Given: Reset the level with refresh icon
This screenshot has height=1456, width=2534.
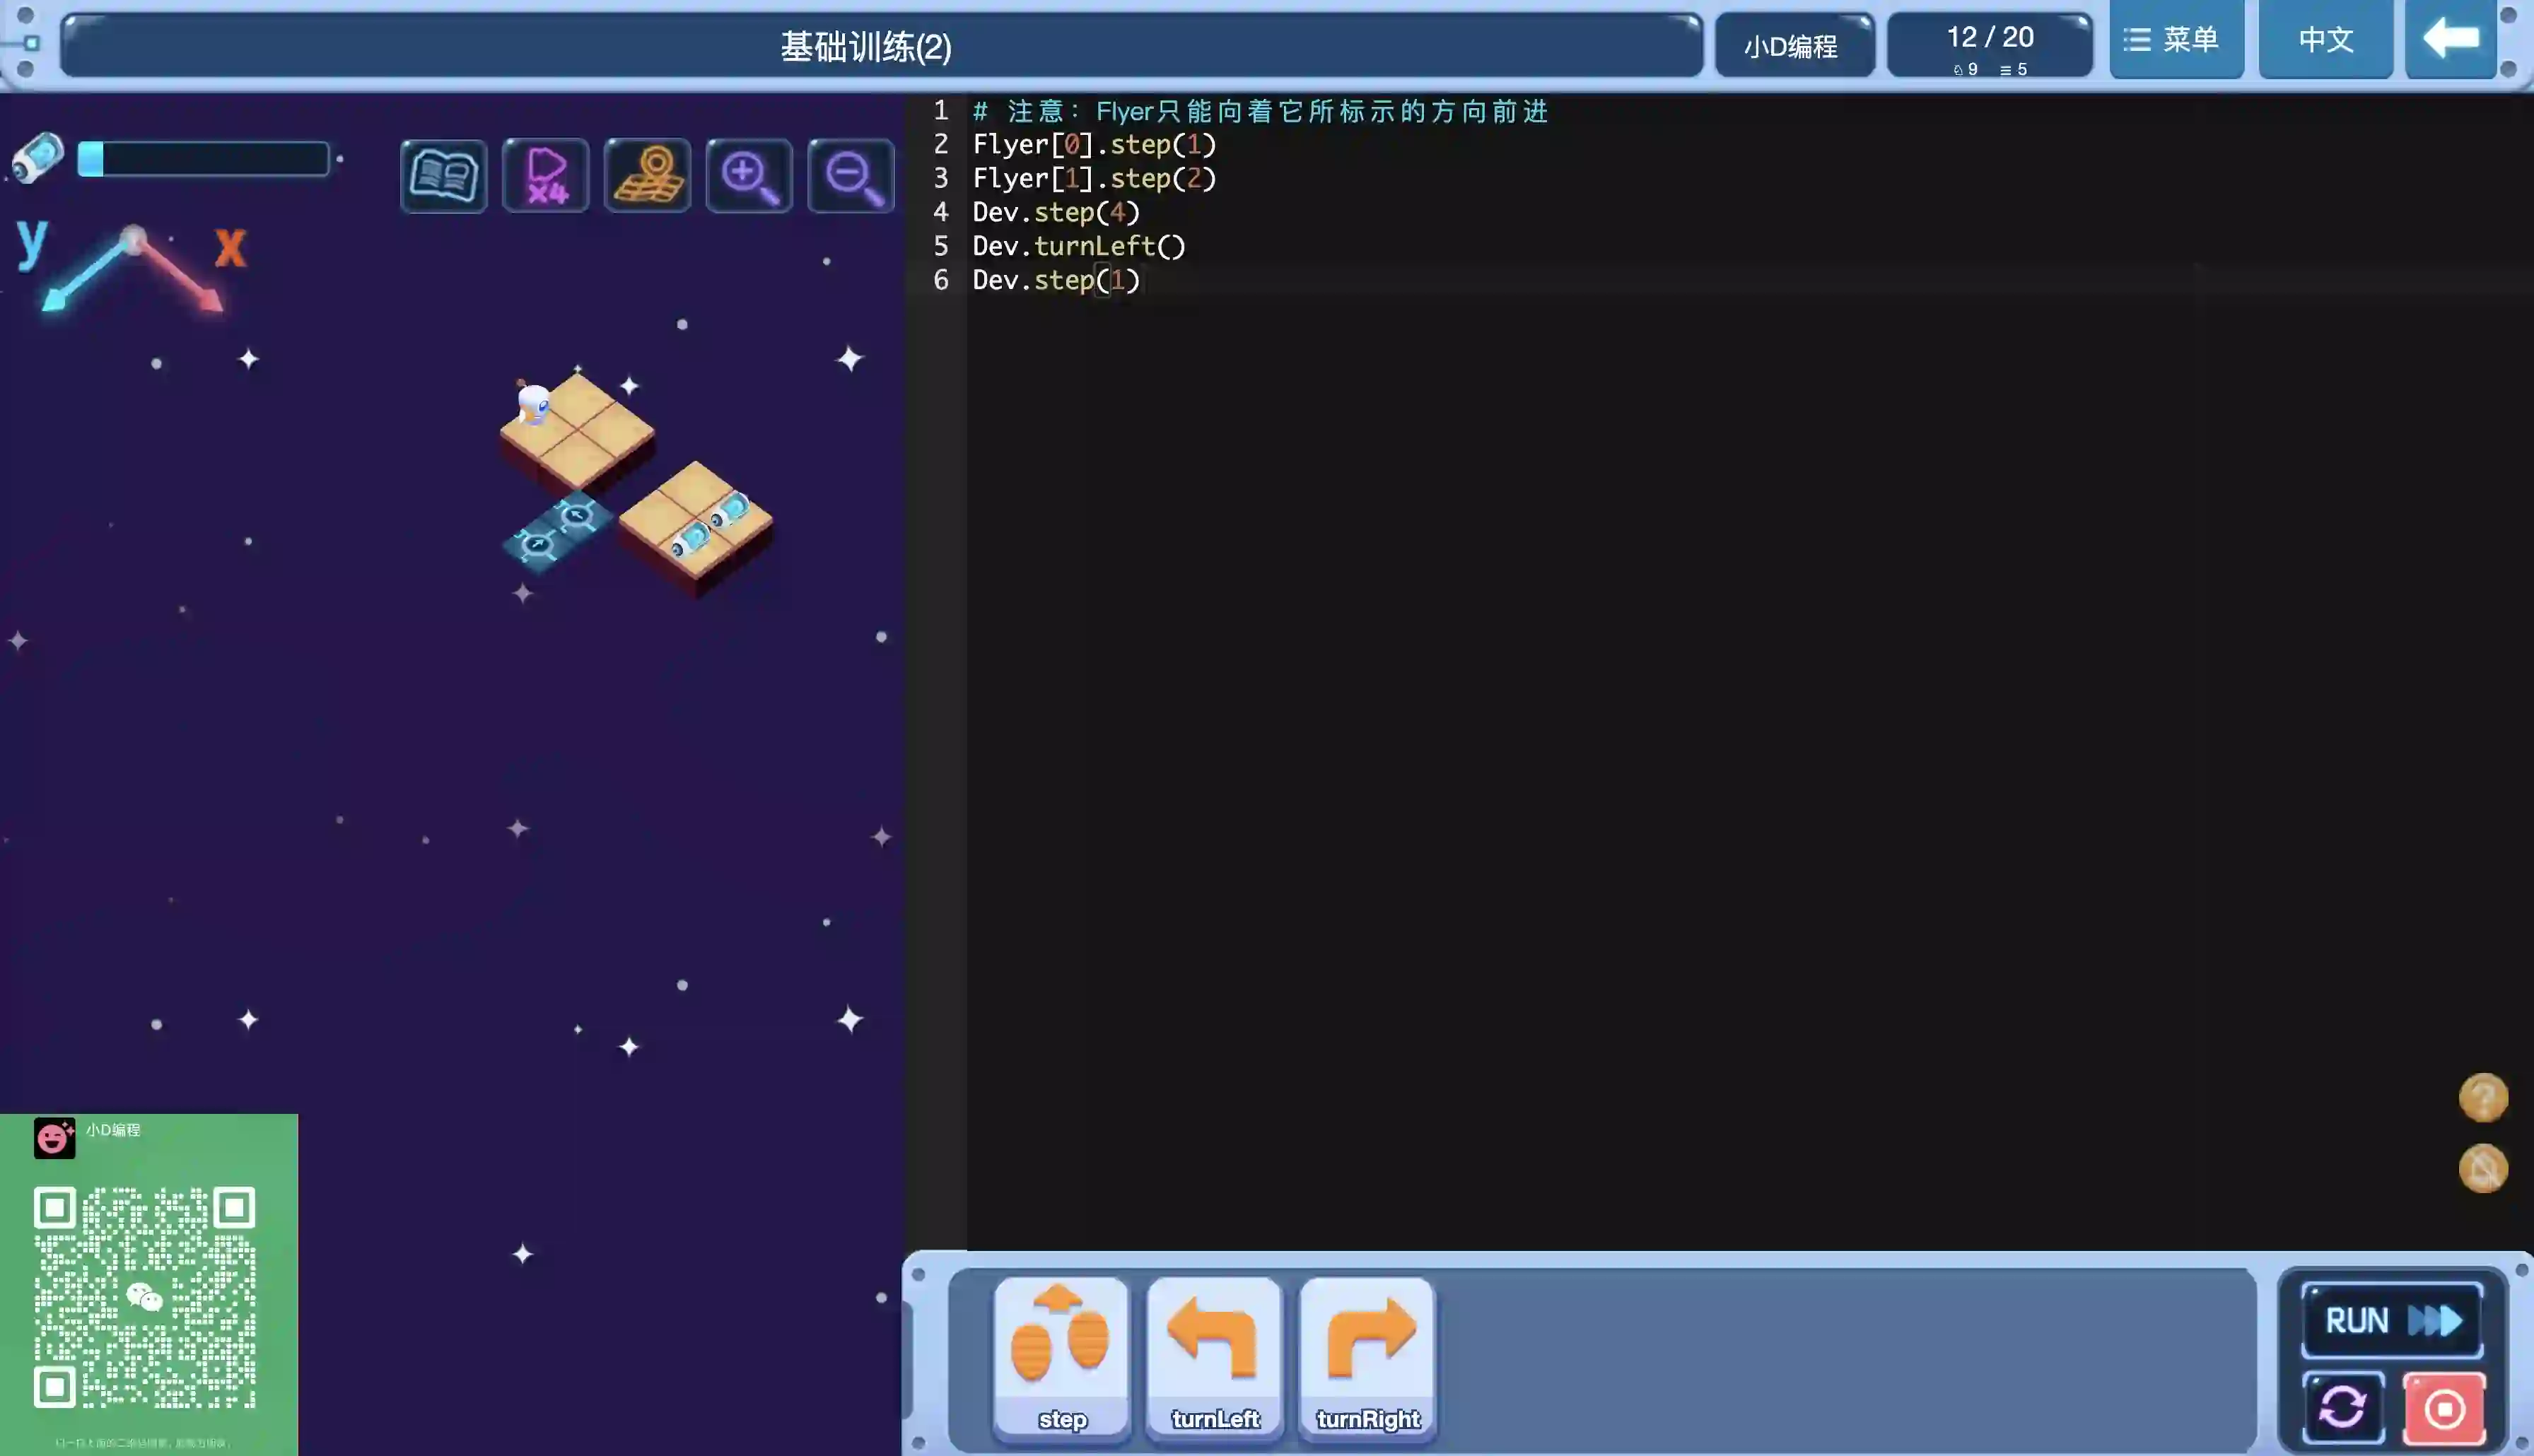Looking at the screenshot, I should pos(2343,1408).
